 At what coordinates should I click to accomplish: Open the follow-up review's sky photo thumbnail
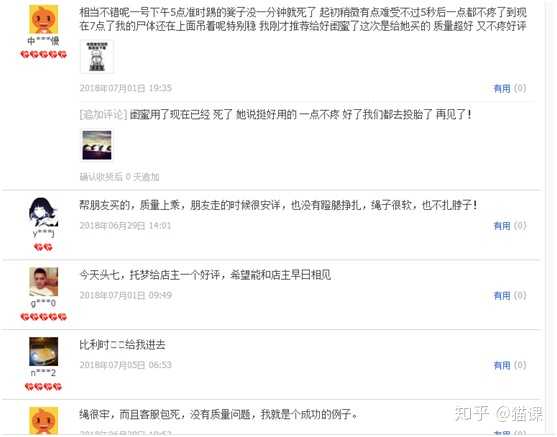pos(97,145)
